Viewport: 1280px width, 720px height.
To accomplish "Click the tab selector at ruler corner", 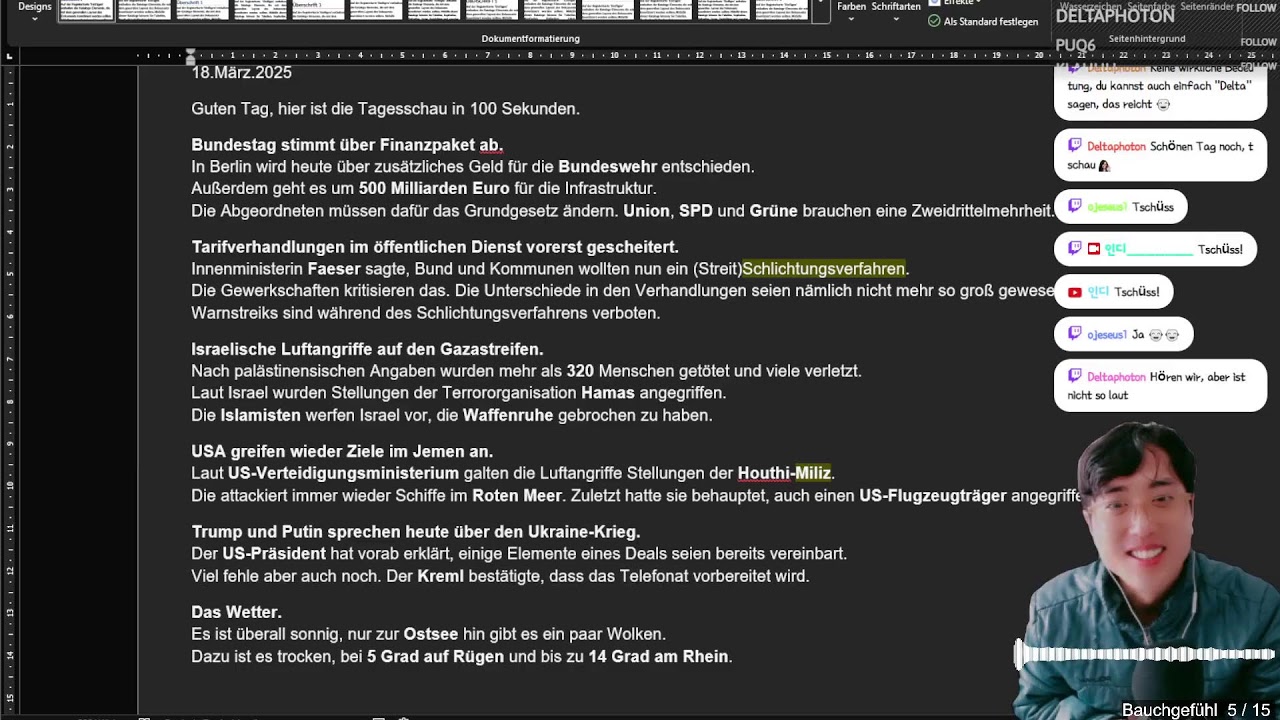I will 10,55.
